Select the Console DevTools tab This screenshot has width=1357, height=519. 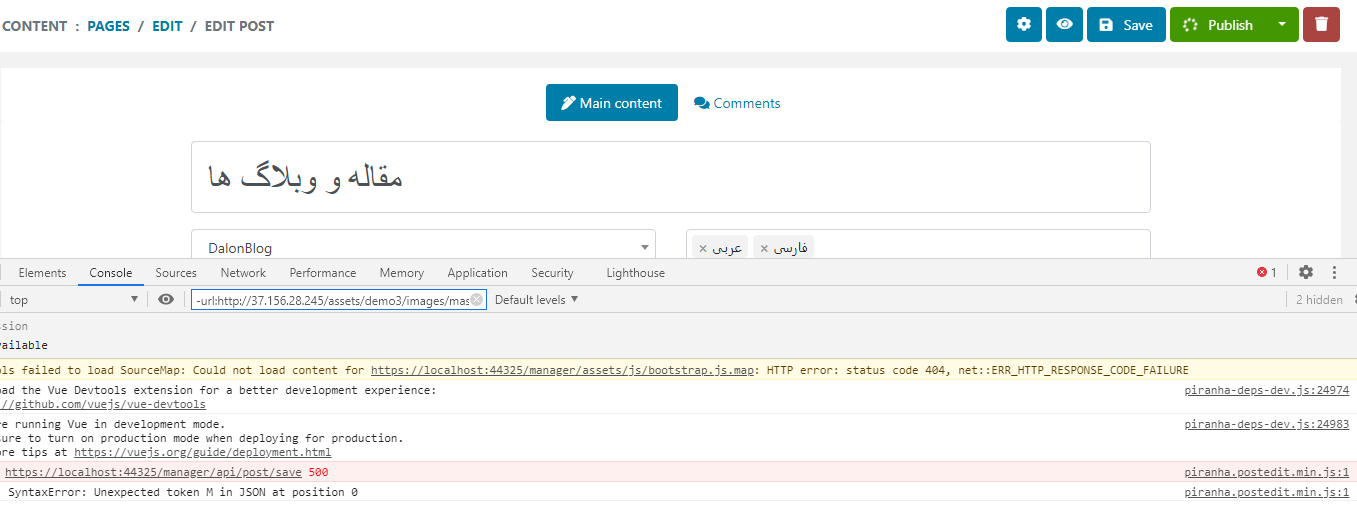111,273
